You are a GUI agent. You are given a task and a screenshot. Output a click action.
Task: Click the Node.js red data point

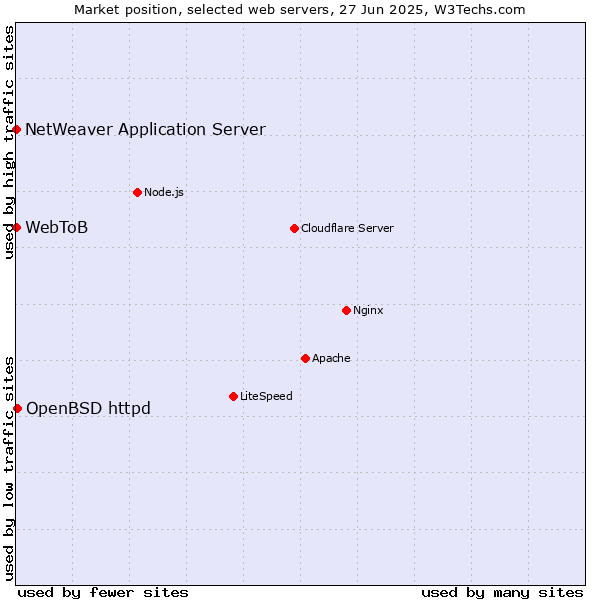coord(137,192)
